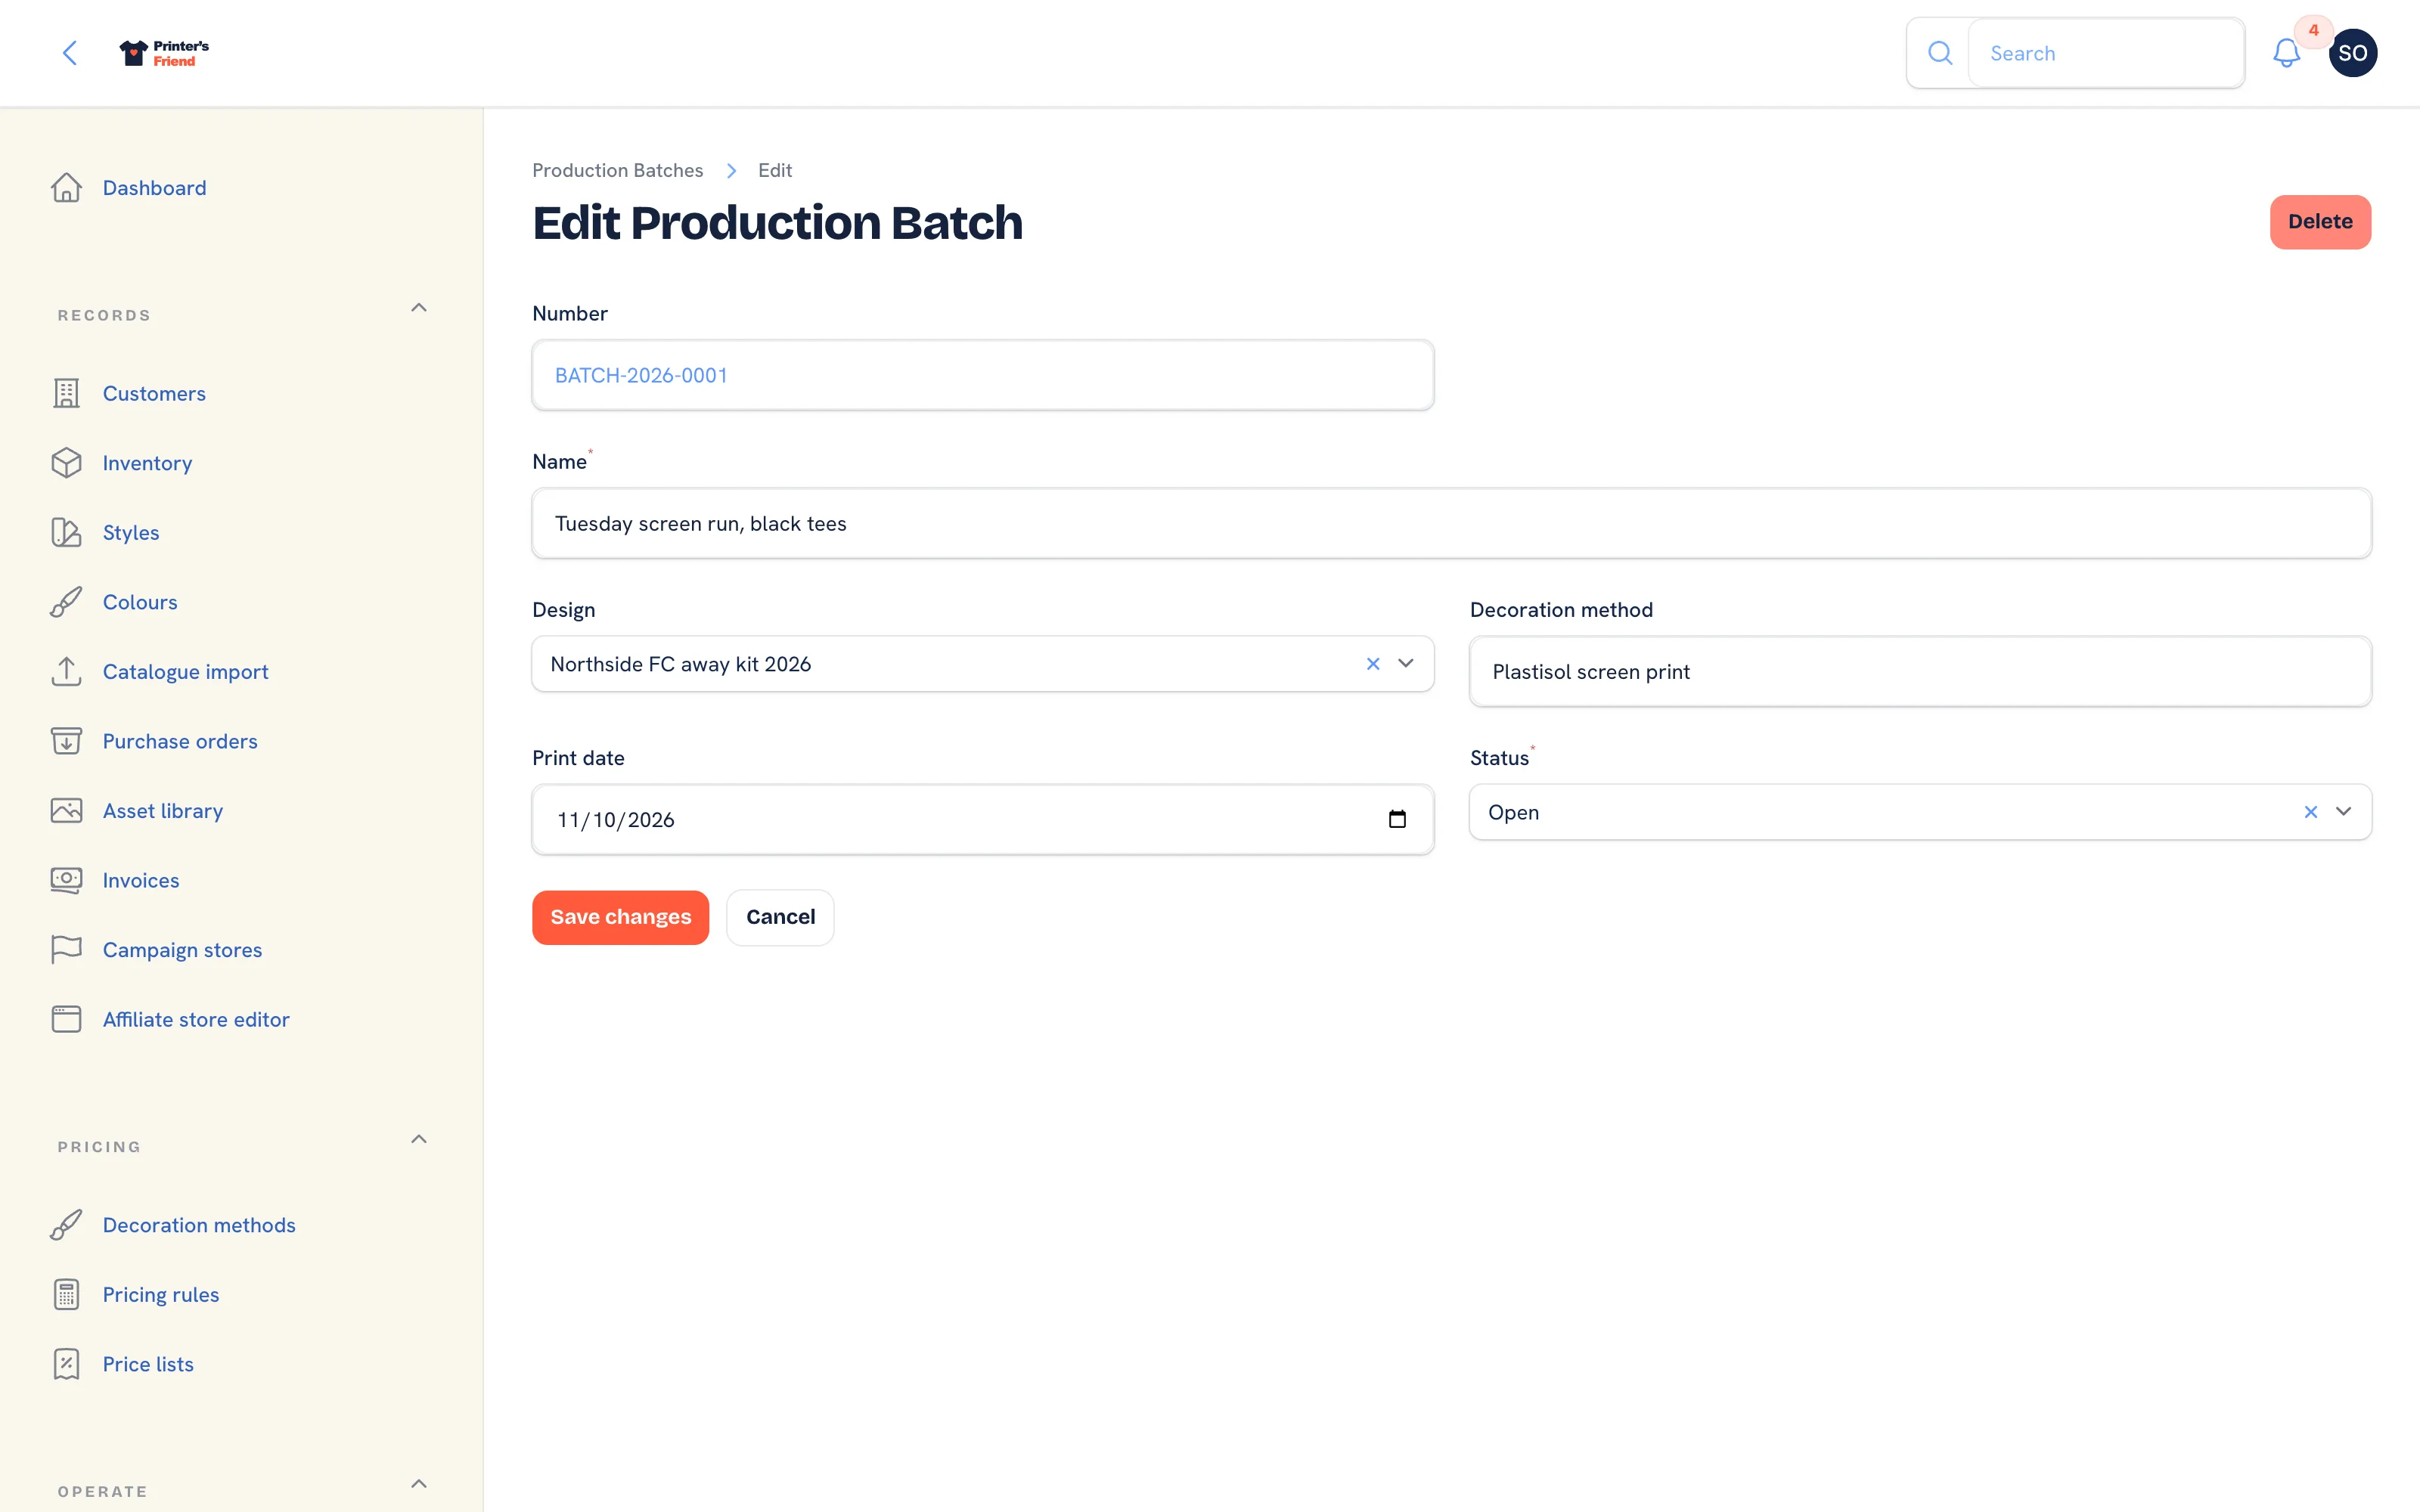The image size is (2420, 1512).
Task: Click Save changes
Action: pos(620,917)
